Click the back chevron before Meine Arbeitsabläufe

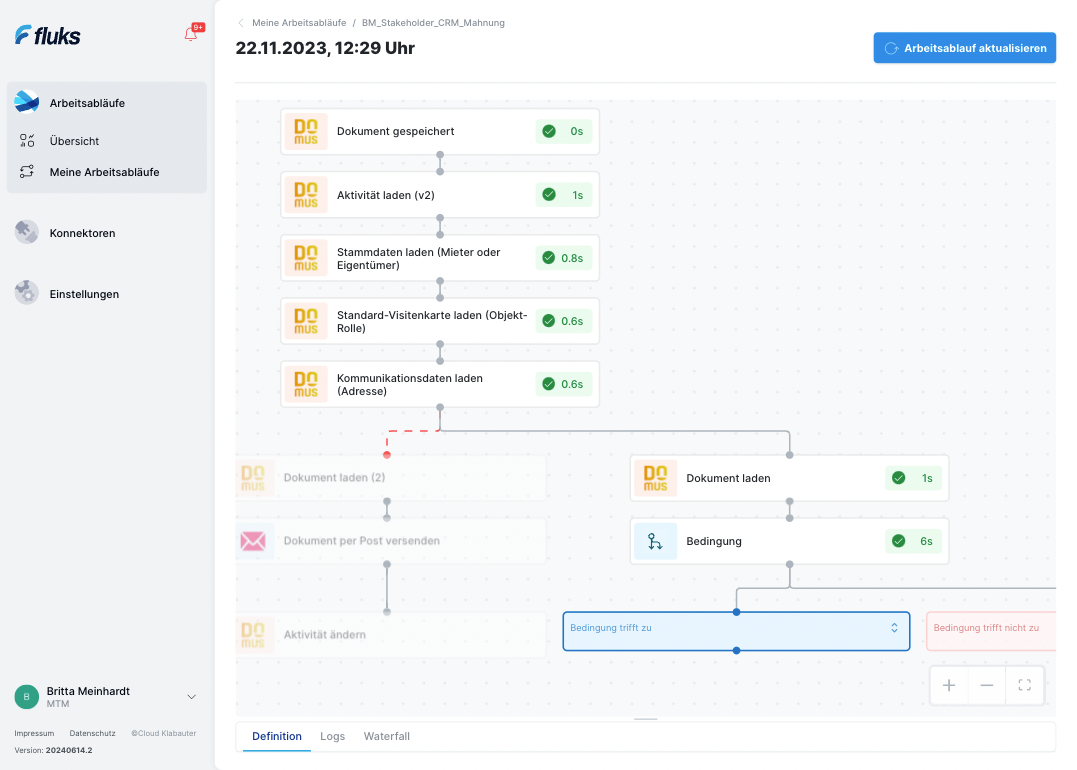[240, 23]
